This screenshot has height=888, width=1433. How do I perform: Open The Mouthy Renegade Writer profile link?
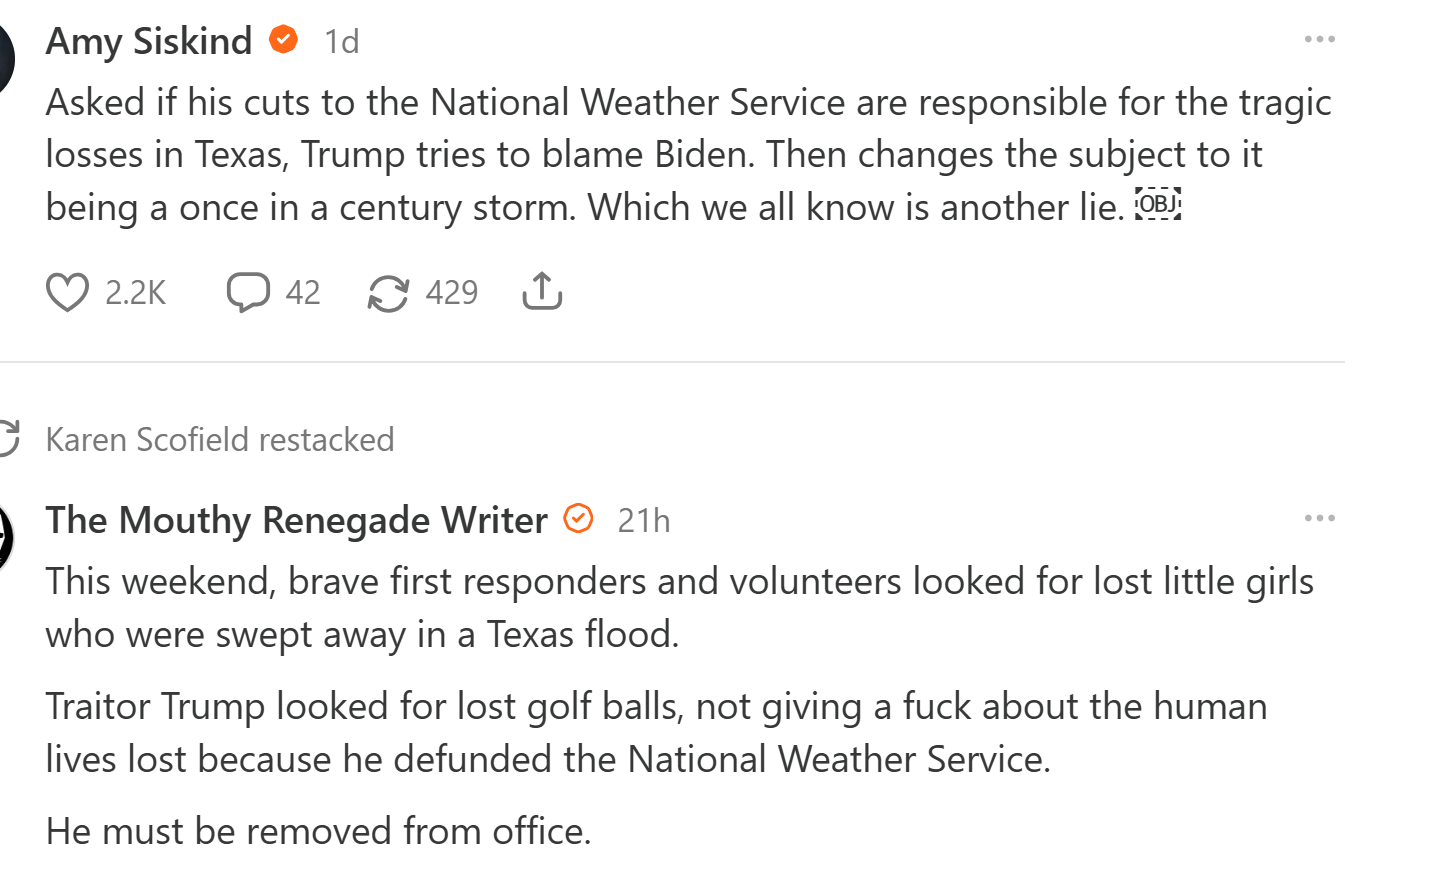[x=296, y=520]
